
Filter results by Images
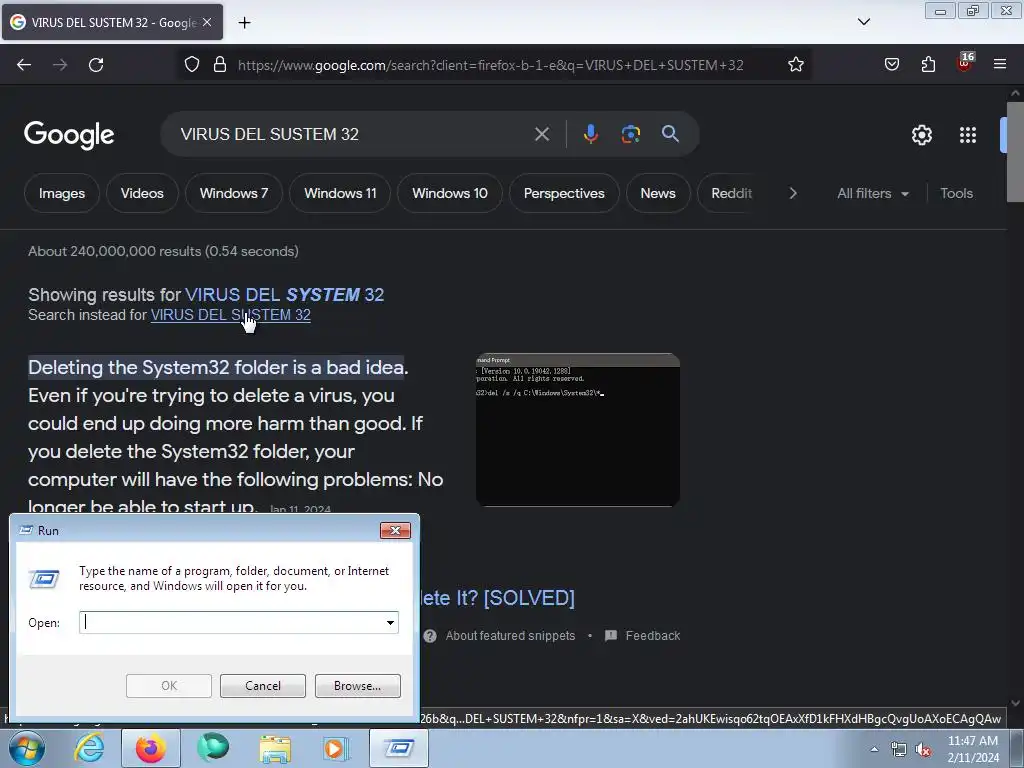tap(62, 193)
